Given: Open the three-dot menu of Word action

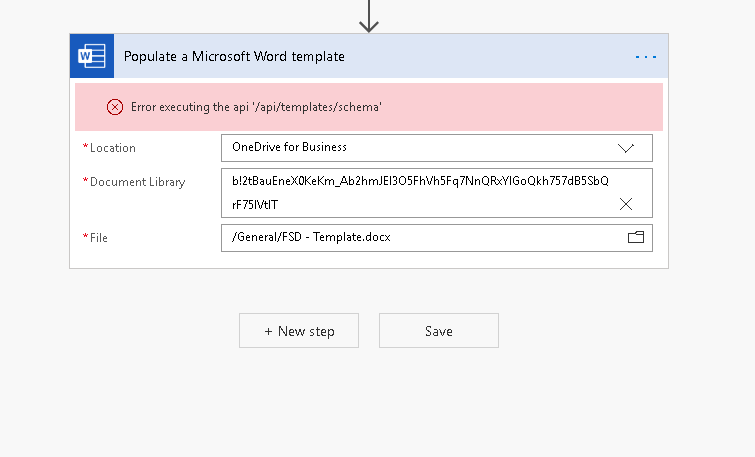Looking at the screenshot, I should (646, 57).
